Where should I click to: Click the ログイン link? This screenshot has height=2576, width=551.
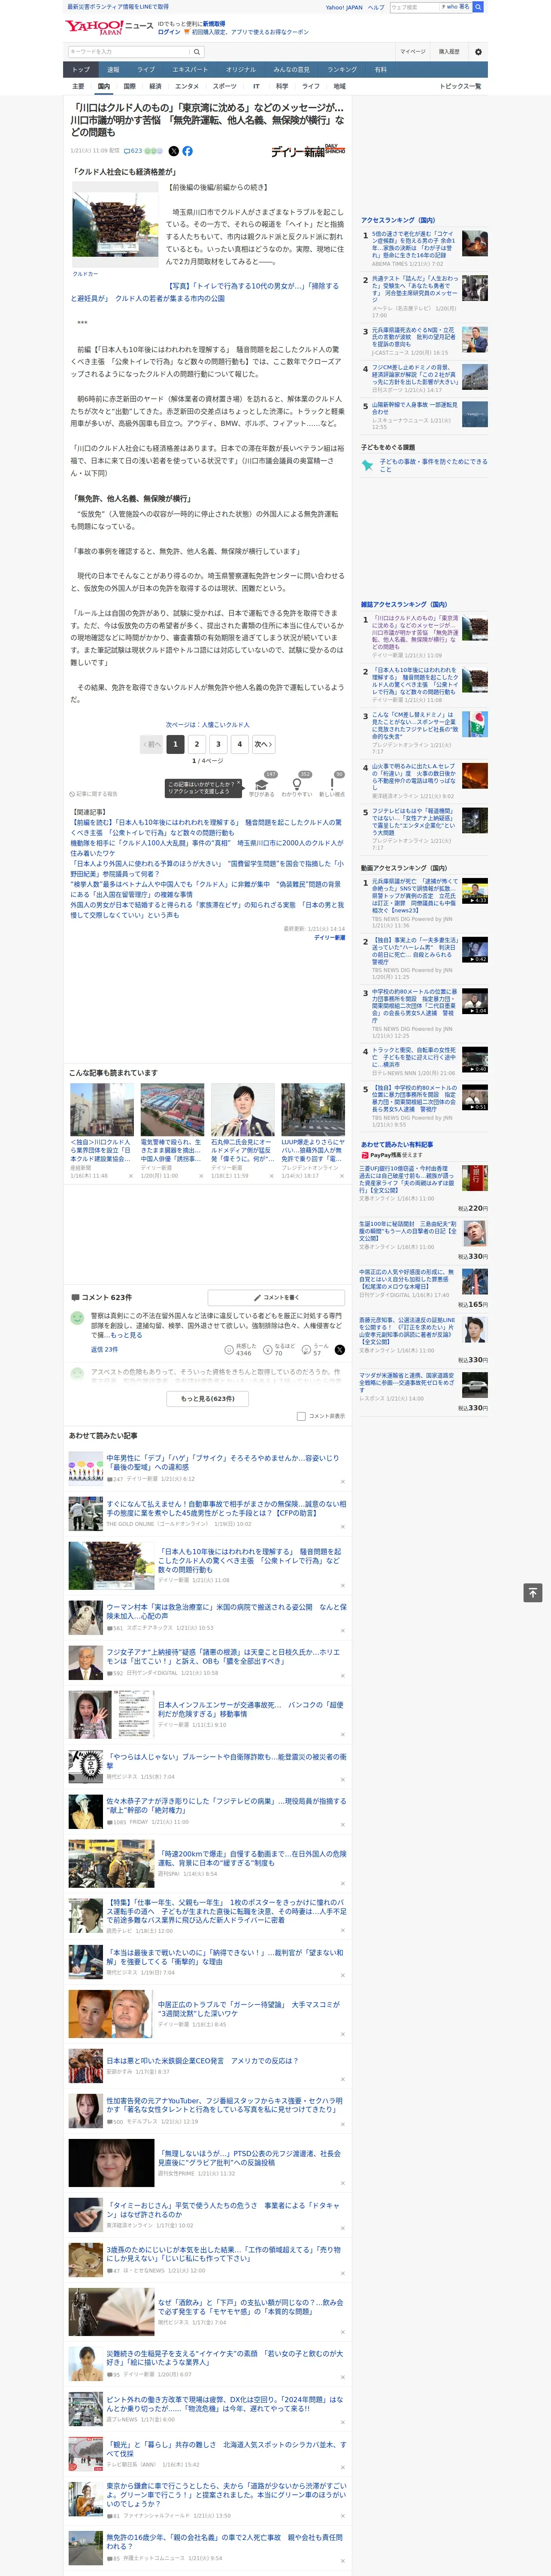pyautogui.click(x=169, y=32)
